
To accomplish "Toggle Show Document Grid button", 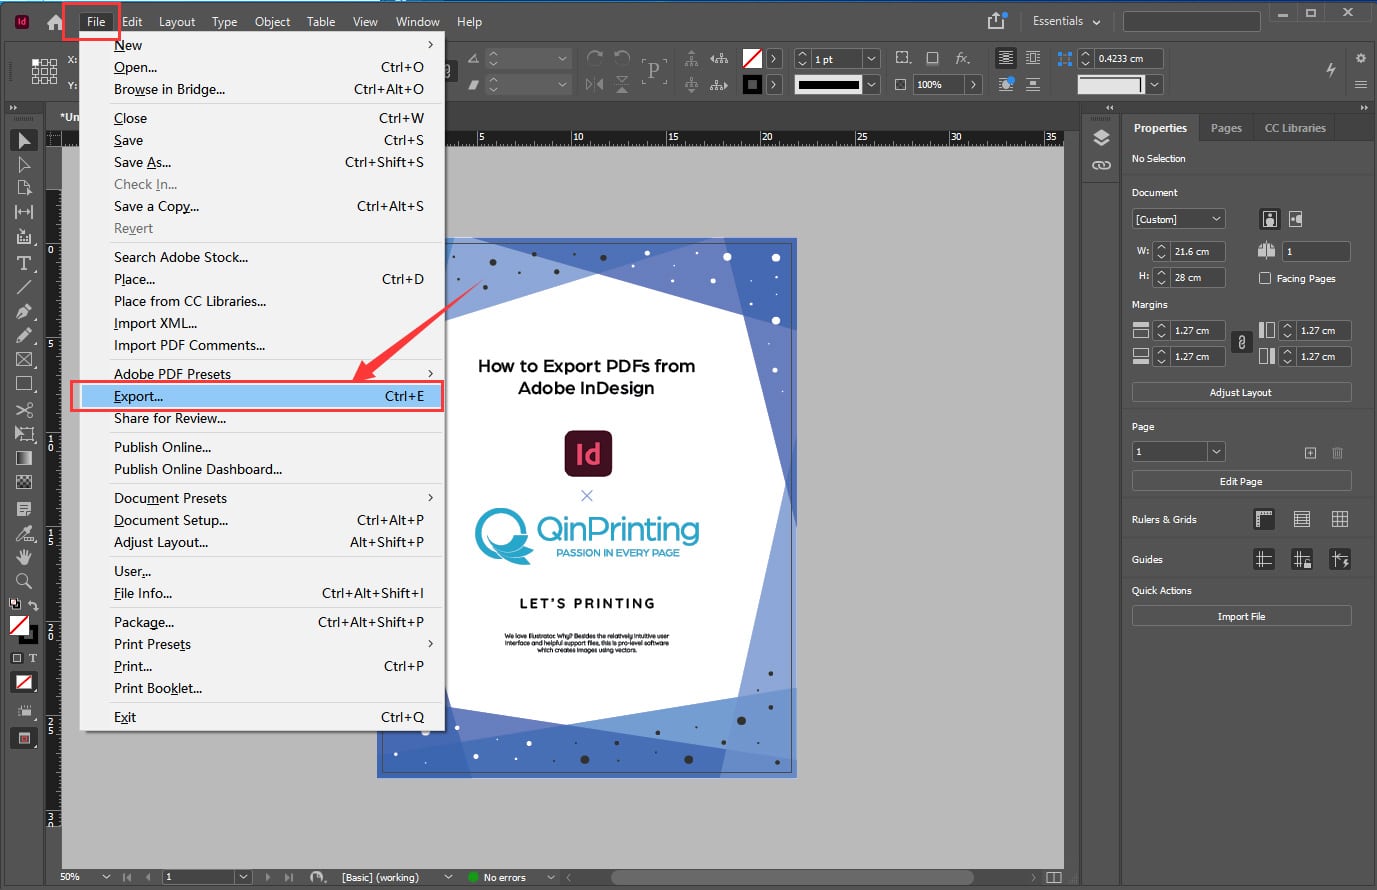I will (x=1339, y=519).
